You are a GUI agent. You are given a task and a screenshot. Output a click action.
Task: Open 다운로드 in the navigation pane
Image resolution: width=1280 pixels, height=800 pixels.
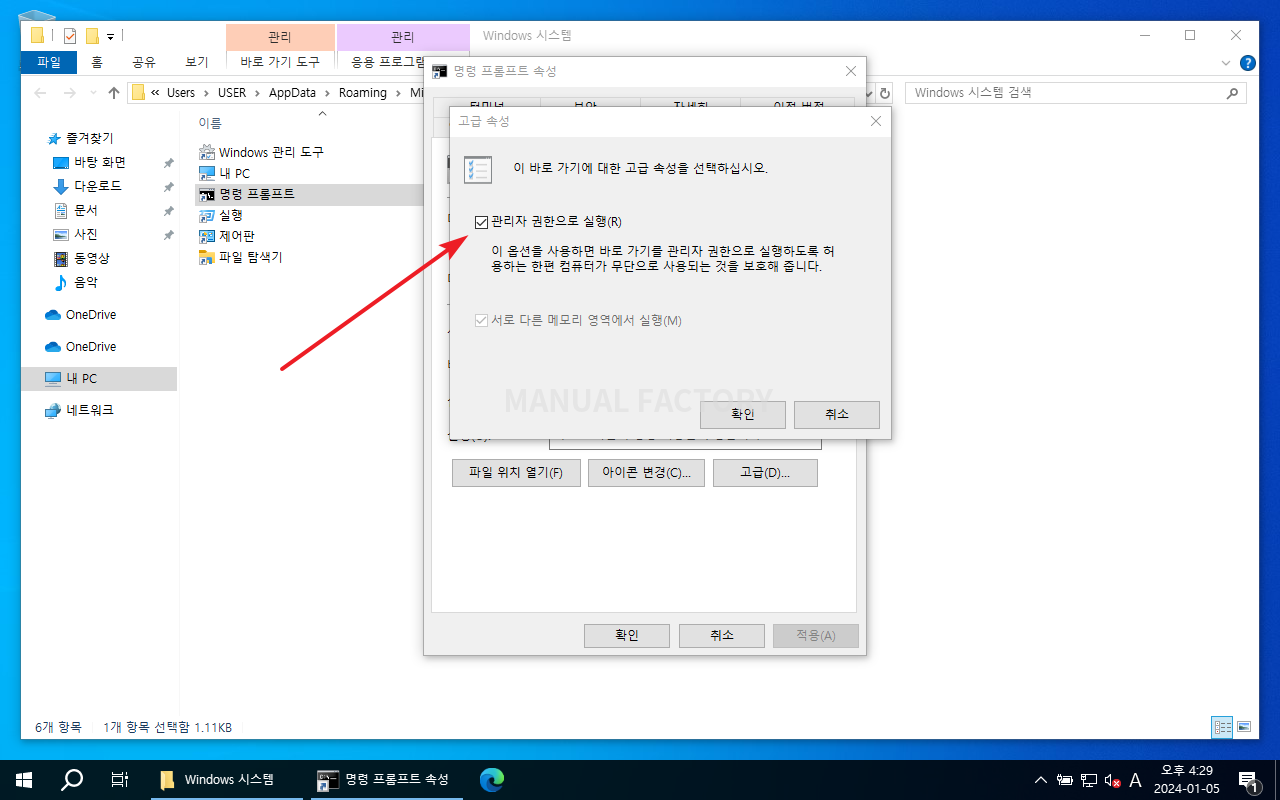point(98,186)
